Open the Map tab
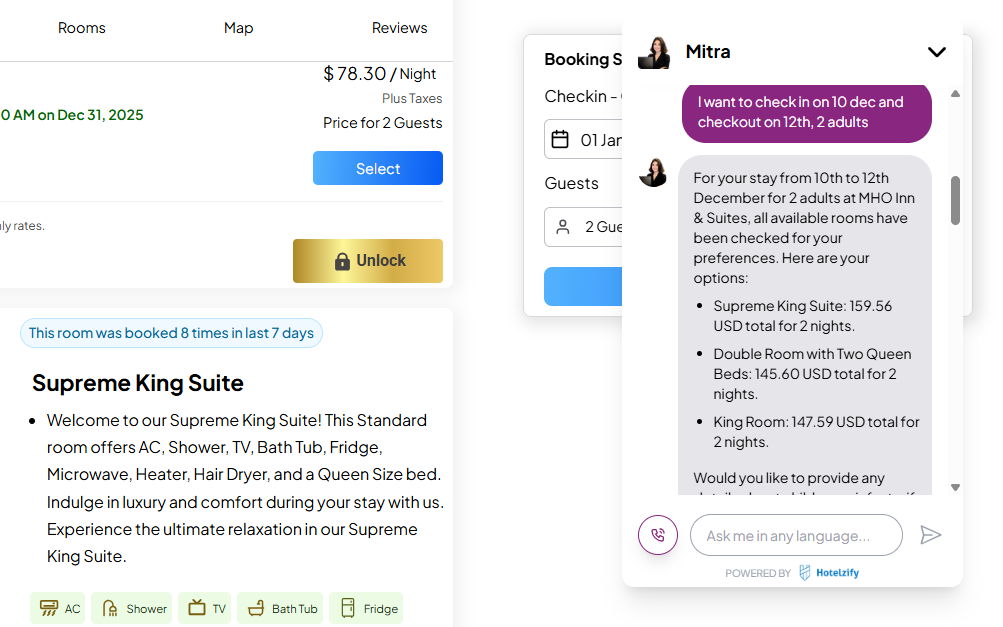Screen dimensions: 1003x627 pyautogui.click(x=238, y=28)
